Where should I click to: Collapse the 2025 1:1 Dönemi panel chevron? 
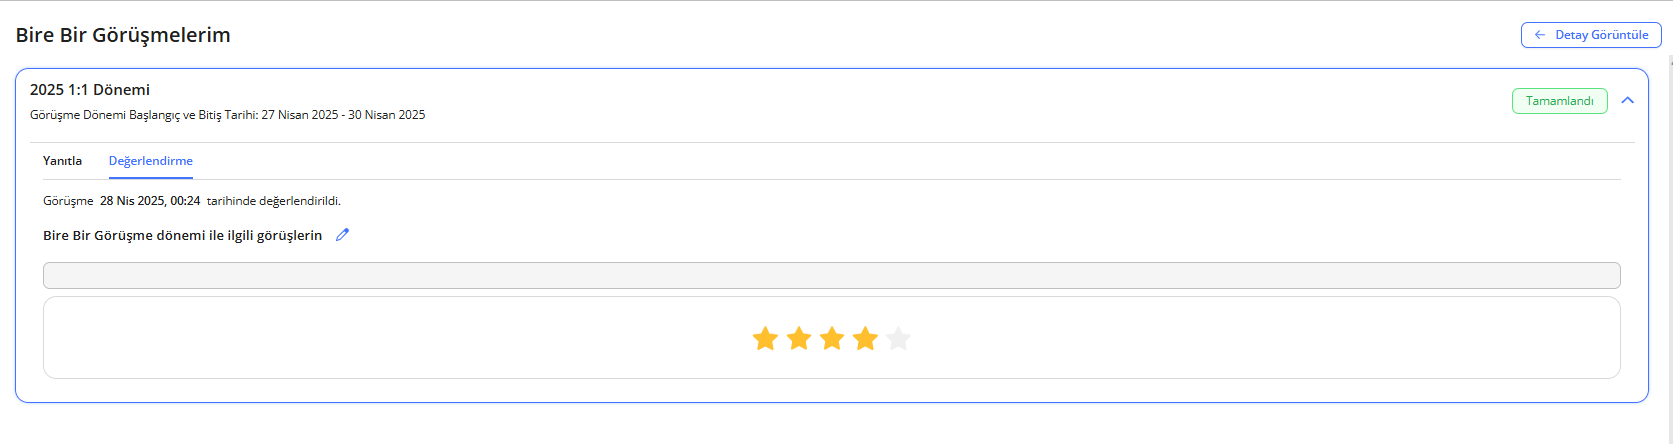(x=1627, y=101)
